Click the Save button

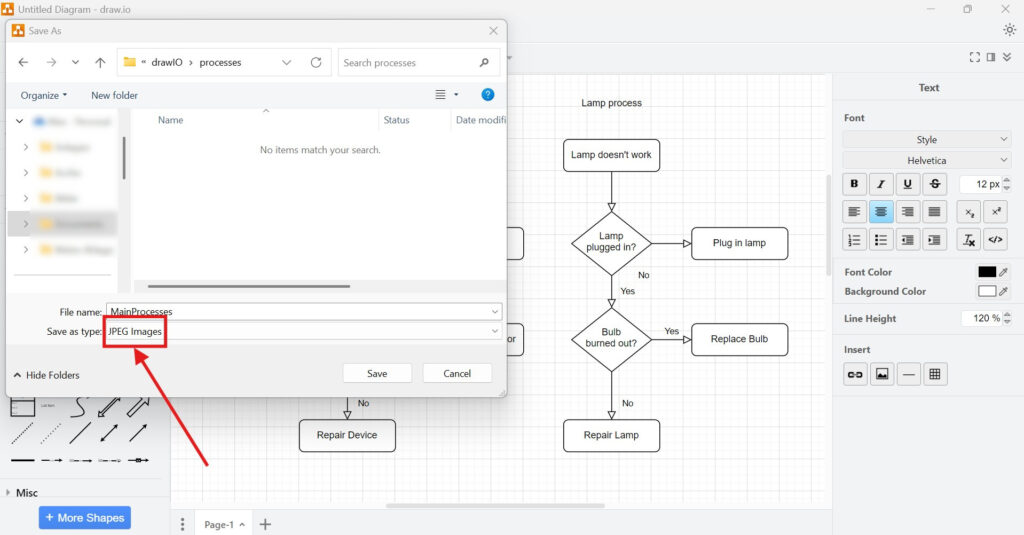click(x=377, y=373)
